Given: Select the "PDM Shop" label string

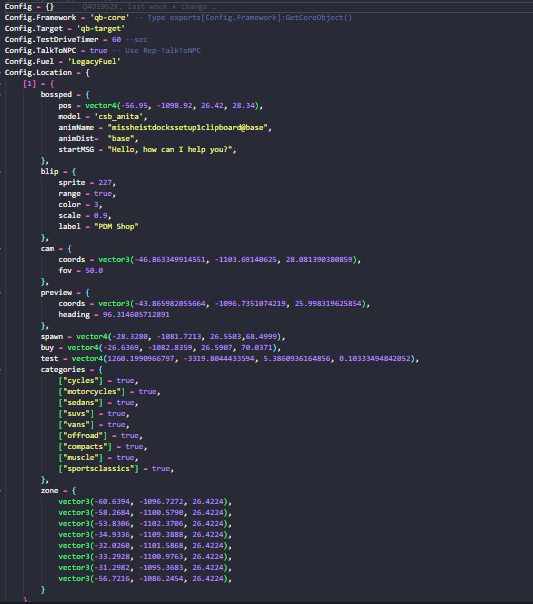Looking at the screenshot, I should 116,226.
